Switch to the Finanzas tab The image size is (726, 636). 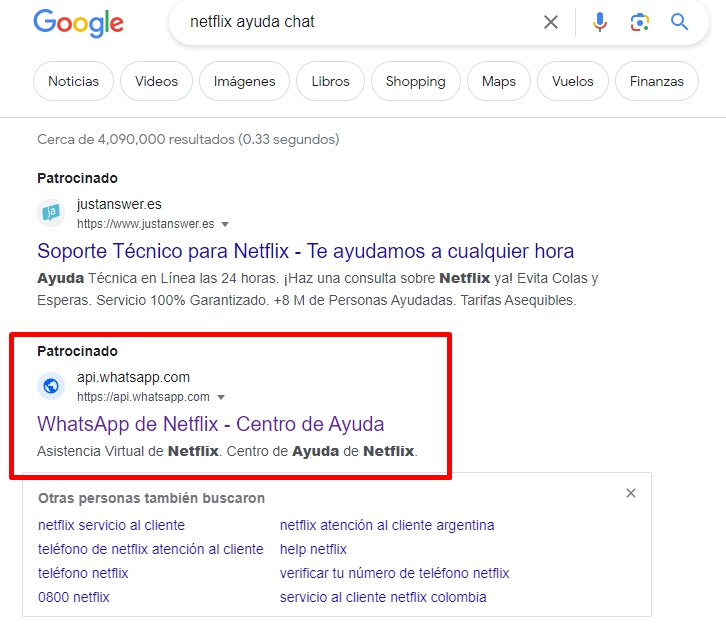657,81
